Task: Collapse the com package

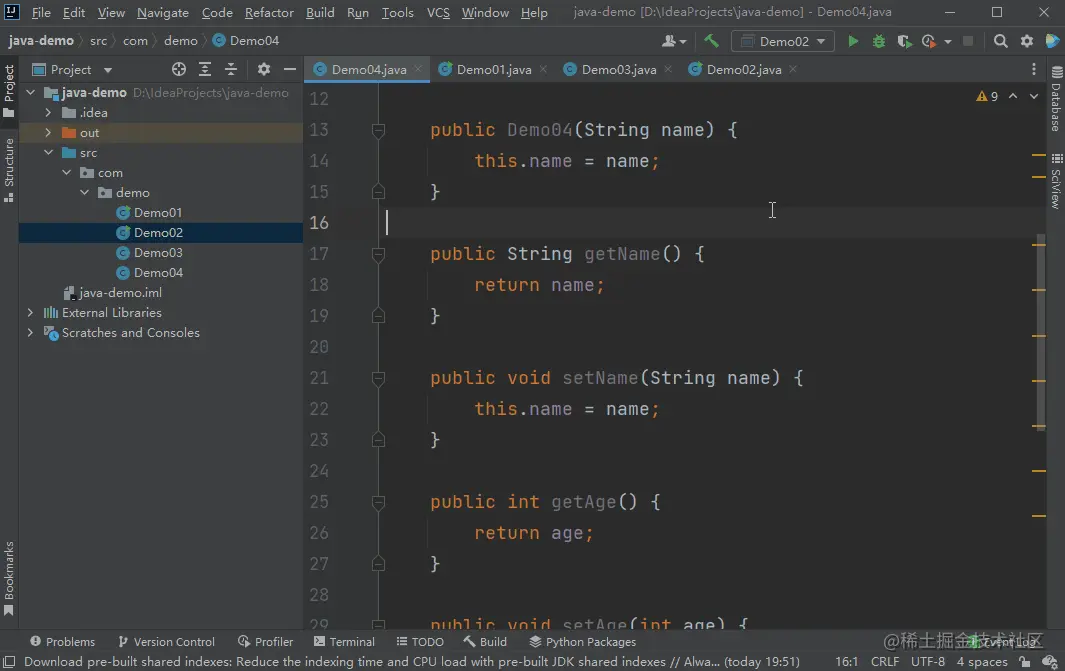Action: pyautogui.click(x=67, y=173)
